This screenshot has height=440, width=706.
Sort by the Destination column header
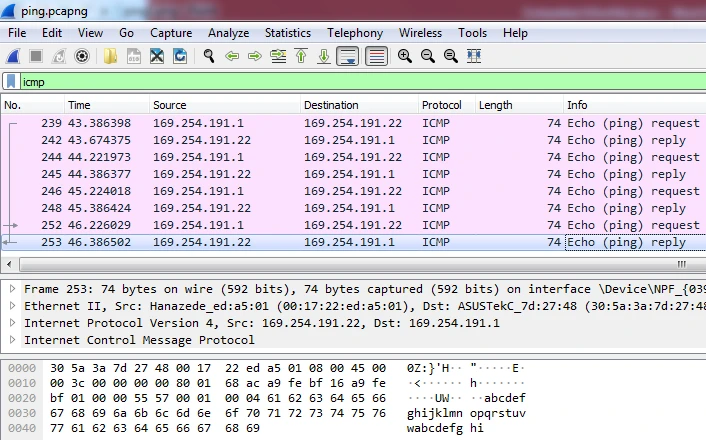pyautogui.click(x=359, y=105)
